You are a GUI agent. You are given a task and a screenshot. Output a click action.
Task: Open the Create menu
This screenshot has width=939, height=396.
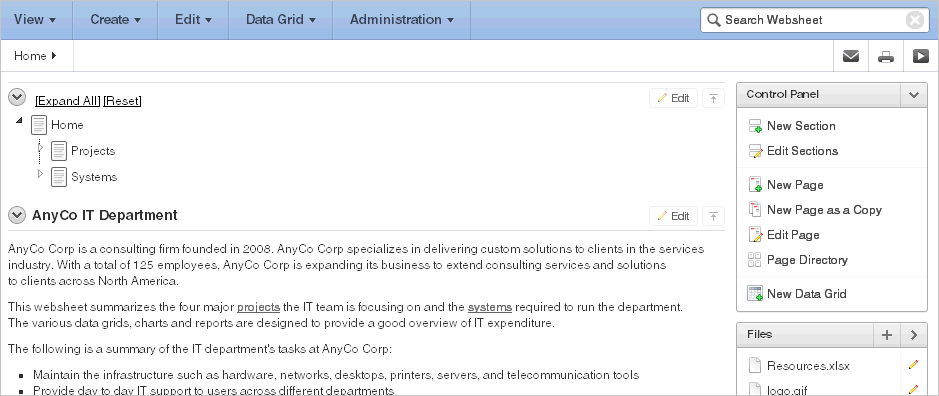pyautogui.click(x=116, y=20)
